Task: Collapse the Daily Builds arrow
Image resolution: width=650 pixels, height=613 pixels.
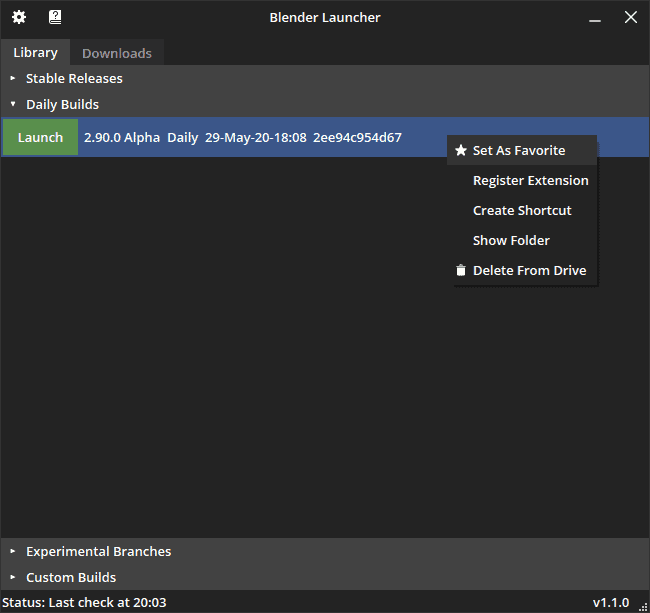Action: pyautogui.click(x=13, y=104)
